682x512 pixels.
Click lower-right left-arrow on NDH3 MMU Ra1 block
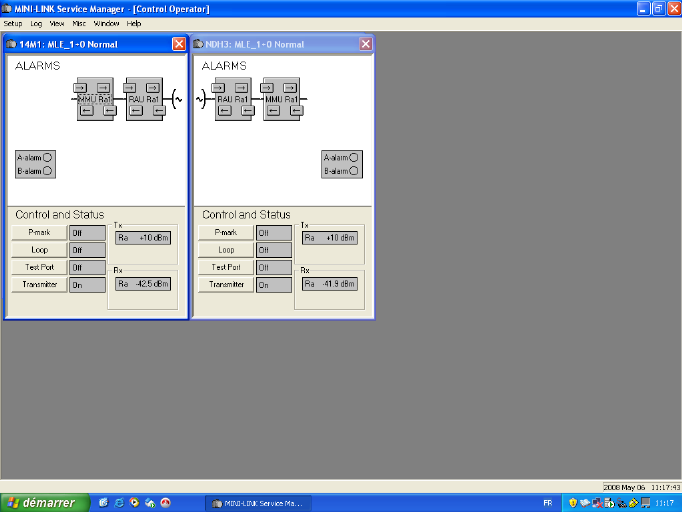[x=297, y=110]
